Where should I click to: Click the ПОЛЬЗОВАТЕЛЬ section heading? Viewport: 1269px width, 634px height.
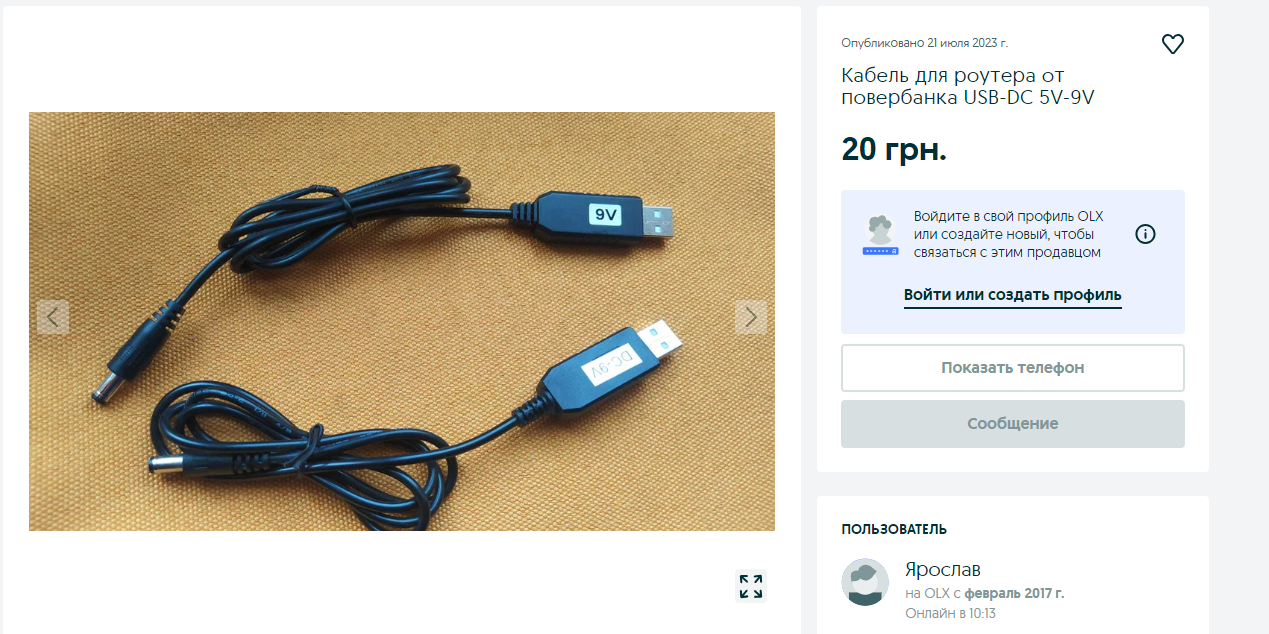894,529
